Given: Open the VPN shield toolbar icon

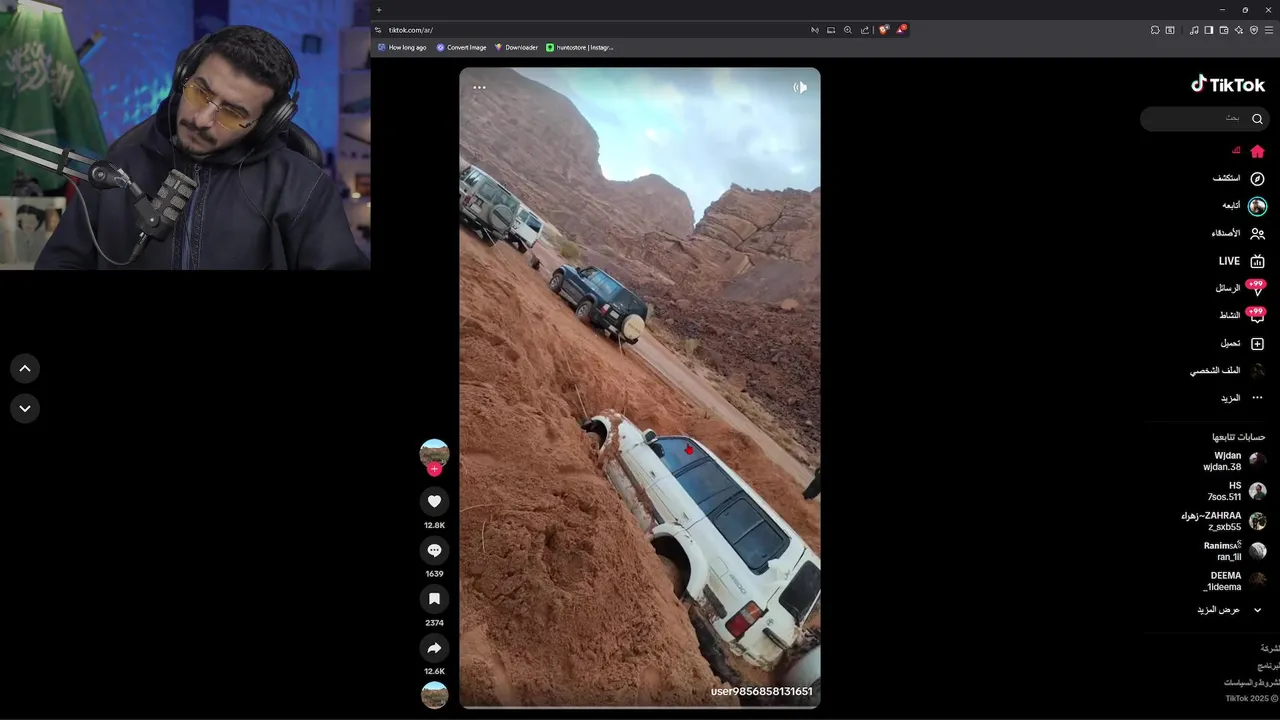Looking at the screenshot, I should 1254,30.
